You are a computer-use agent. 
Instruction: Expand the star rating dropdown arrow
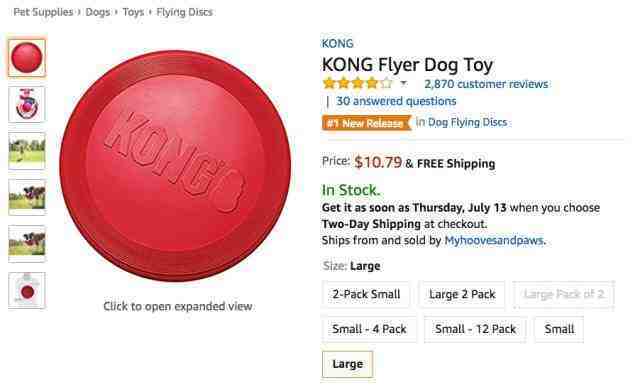click(403, 84)
